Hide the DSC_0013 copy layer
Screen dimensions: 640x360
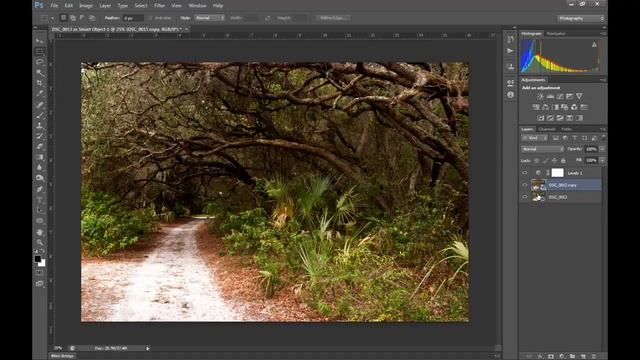(525, 185)
